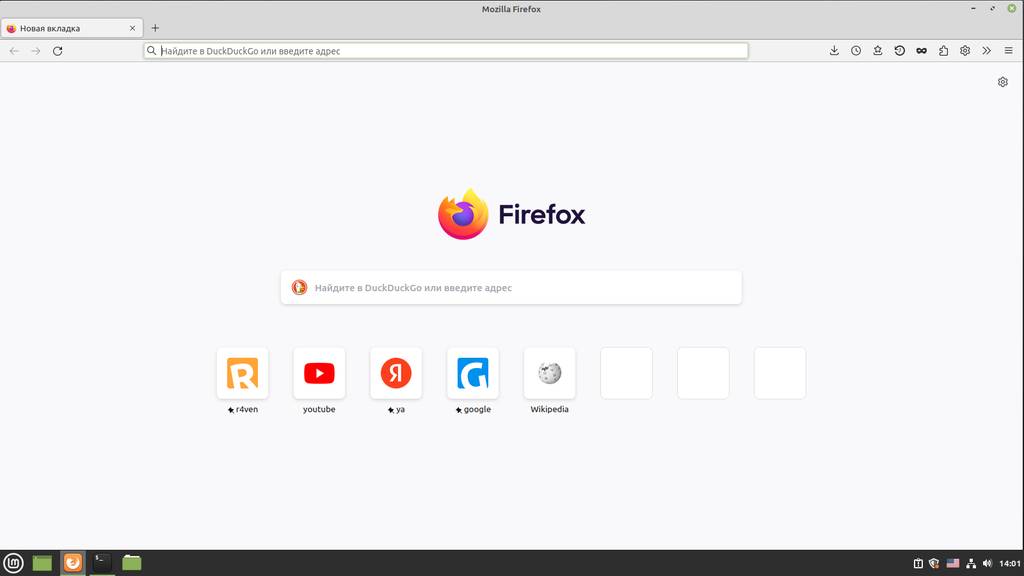Open the US keyboard layout indicator

click(x=952, y=563)
